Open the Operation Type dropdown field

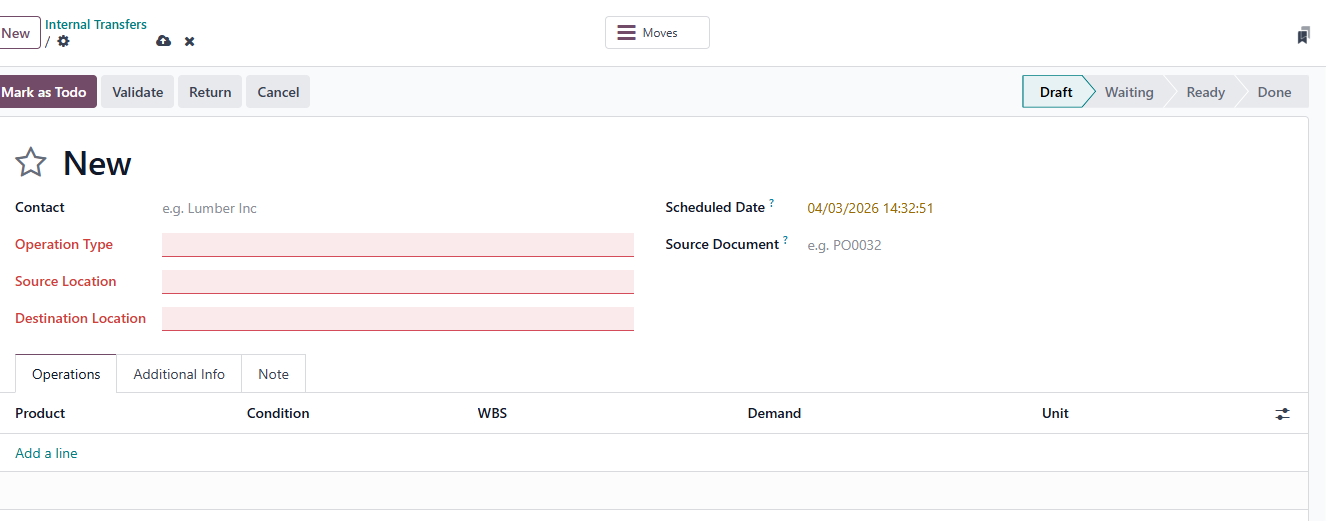click(398, 245)
